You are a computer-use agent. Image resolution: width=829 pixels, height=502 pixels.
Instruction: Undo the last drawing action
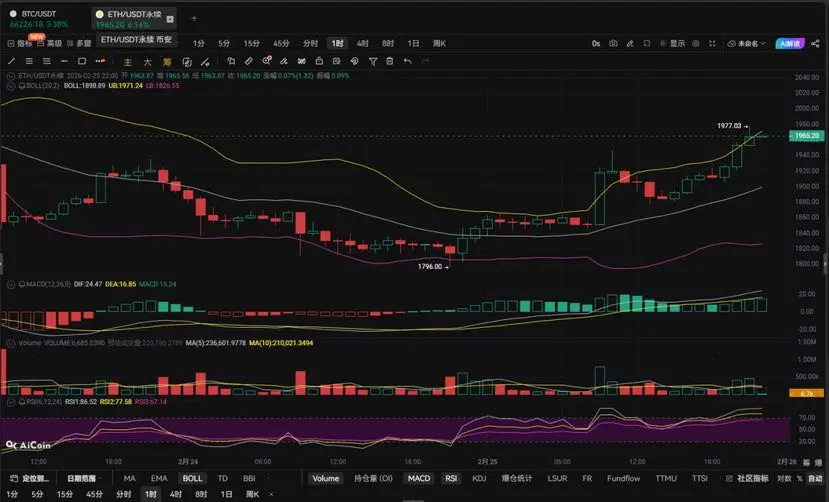pyautogui.click(x=407, y=61)
